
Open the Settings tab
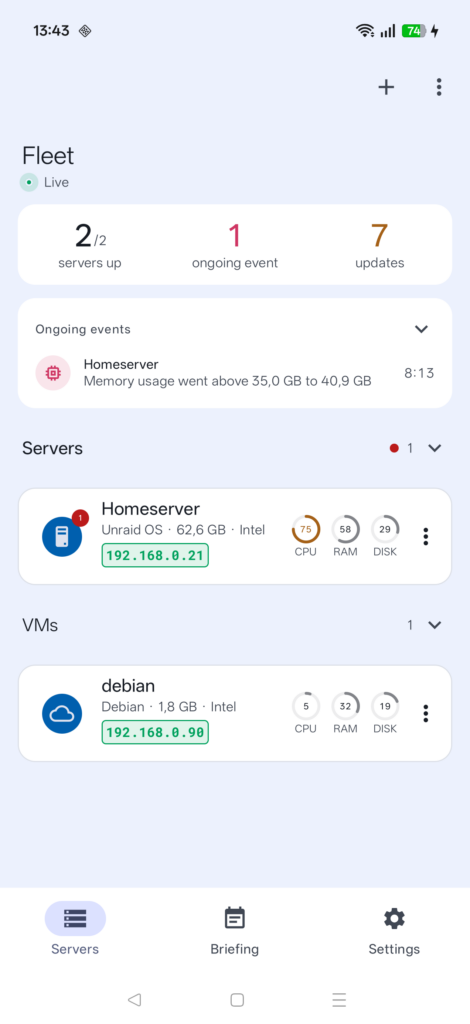pyautogui.click(x=394, y=929)
